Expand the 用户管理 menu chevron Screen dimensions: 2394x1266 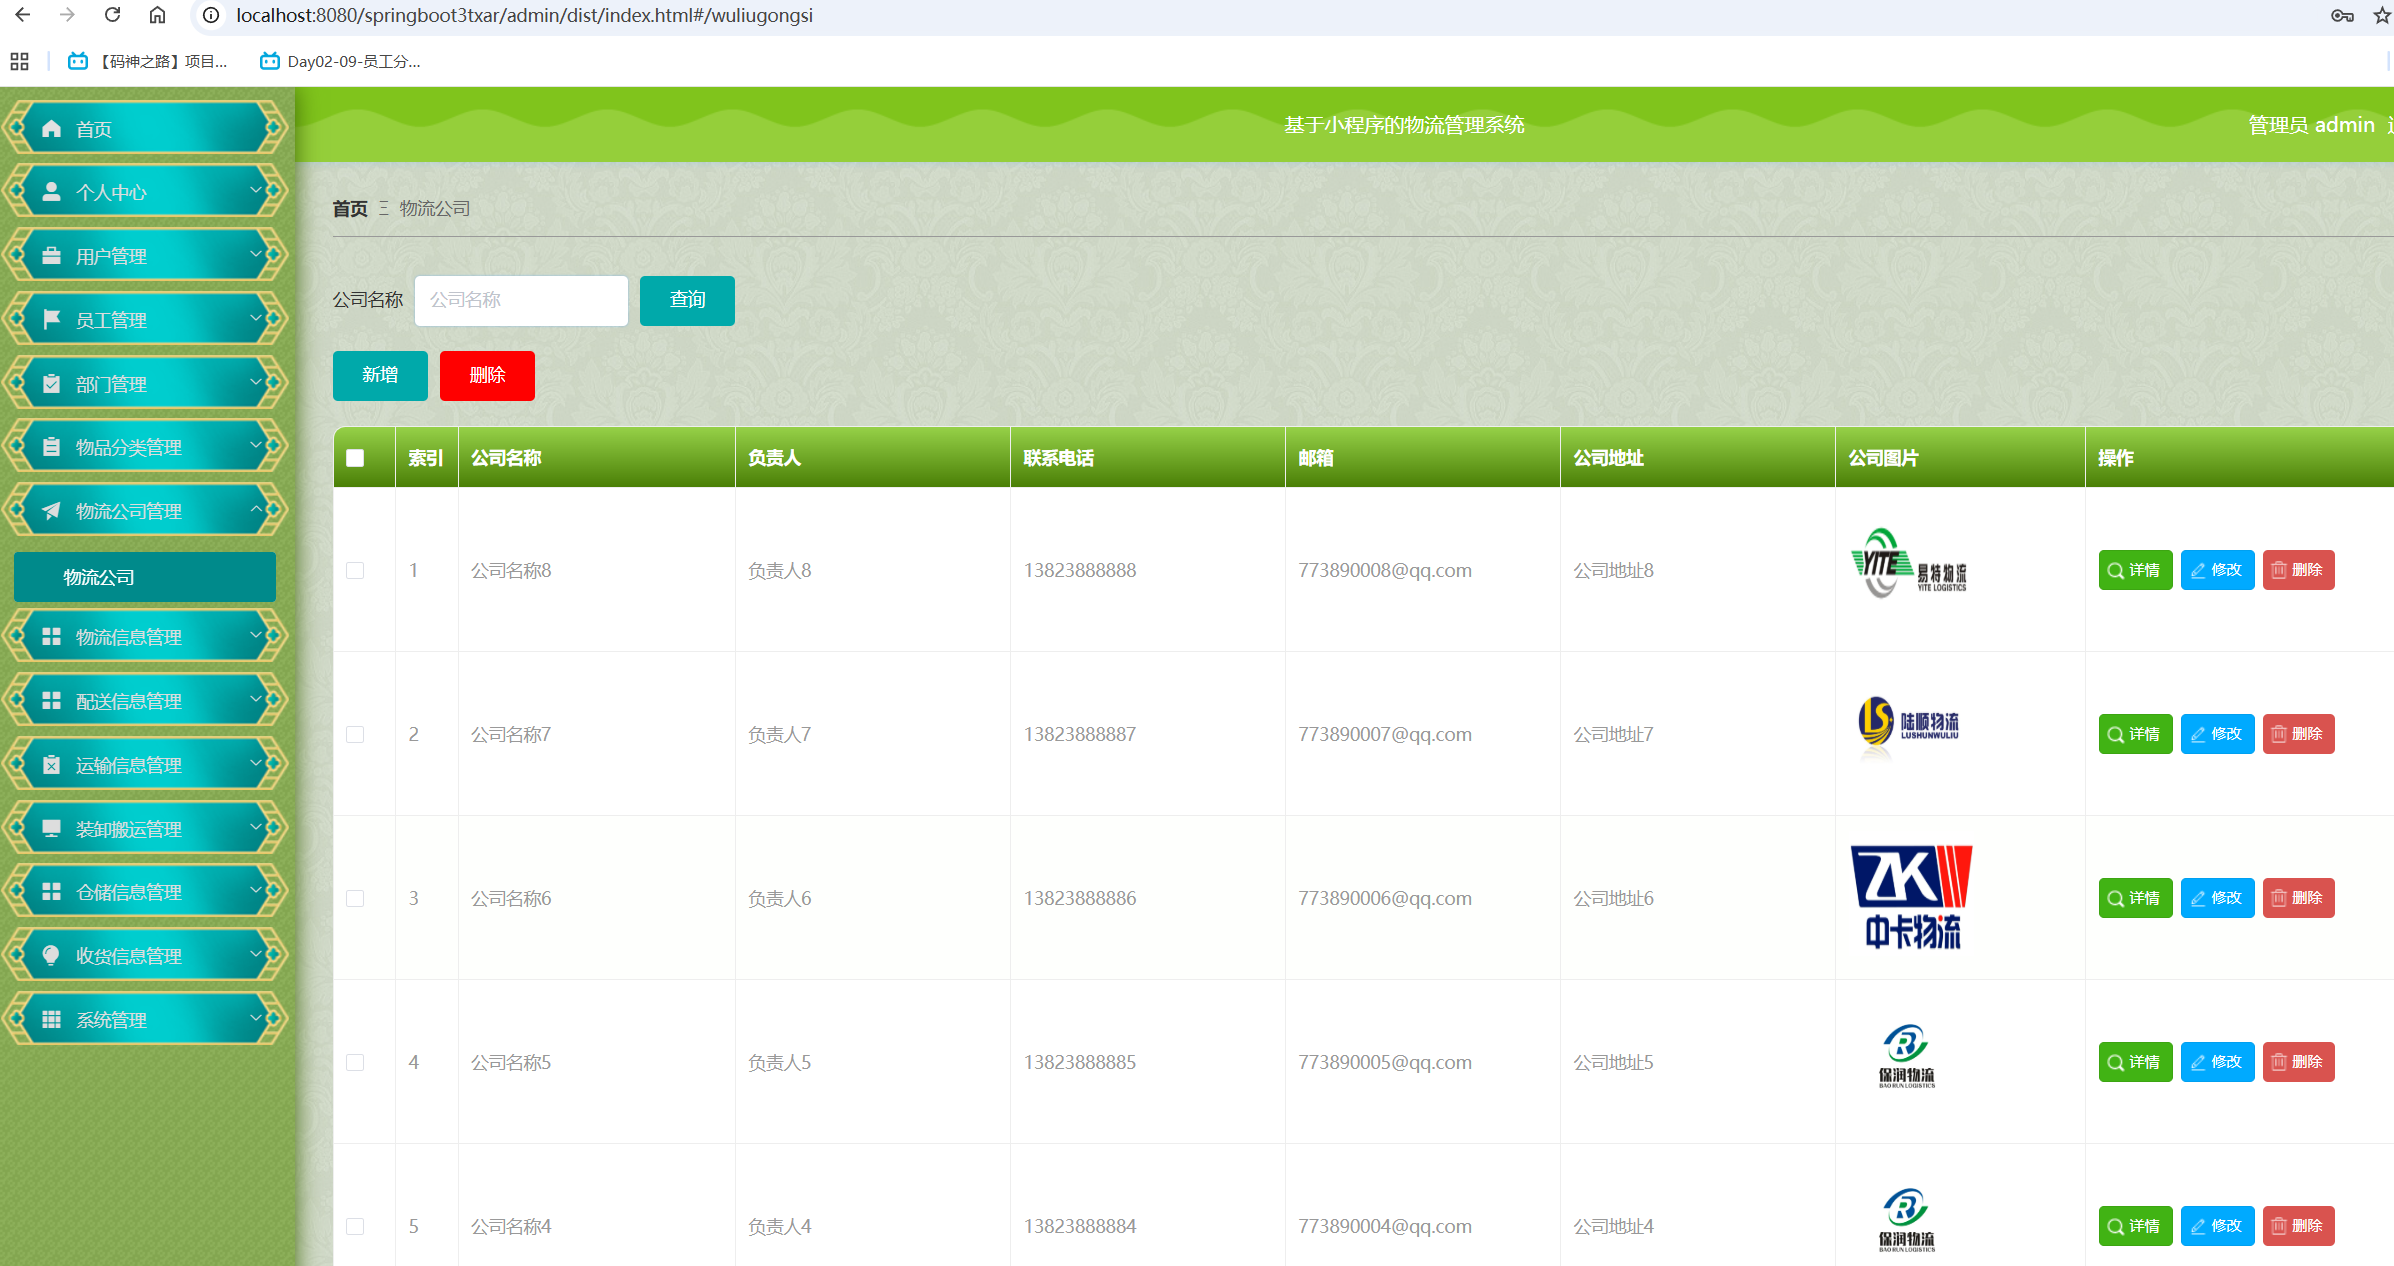pyautogui.click(x=256, y=255)
